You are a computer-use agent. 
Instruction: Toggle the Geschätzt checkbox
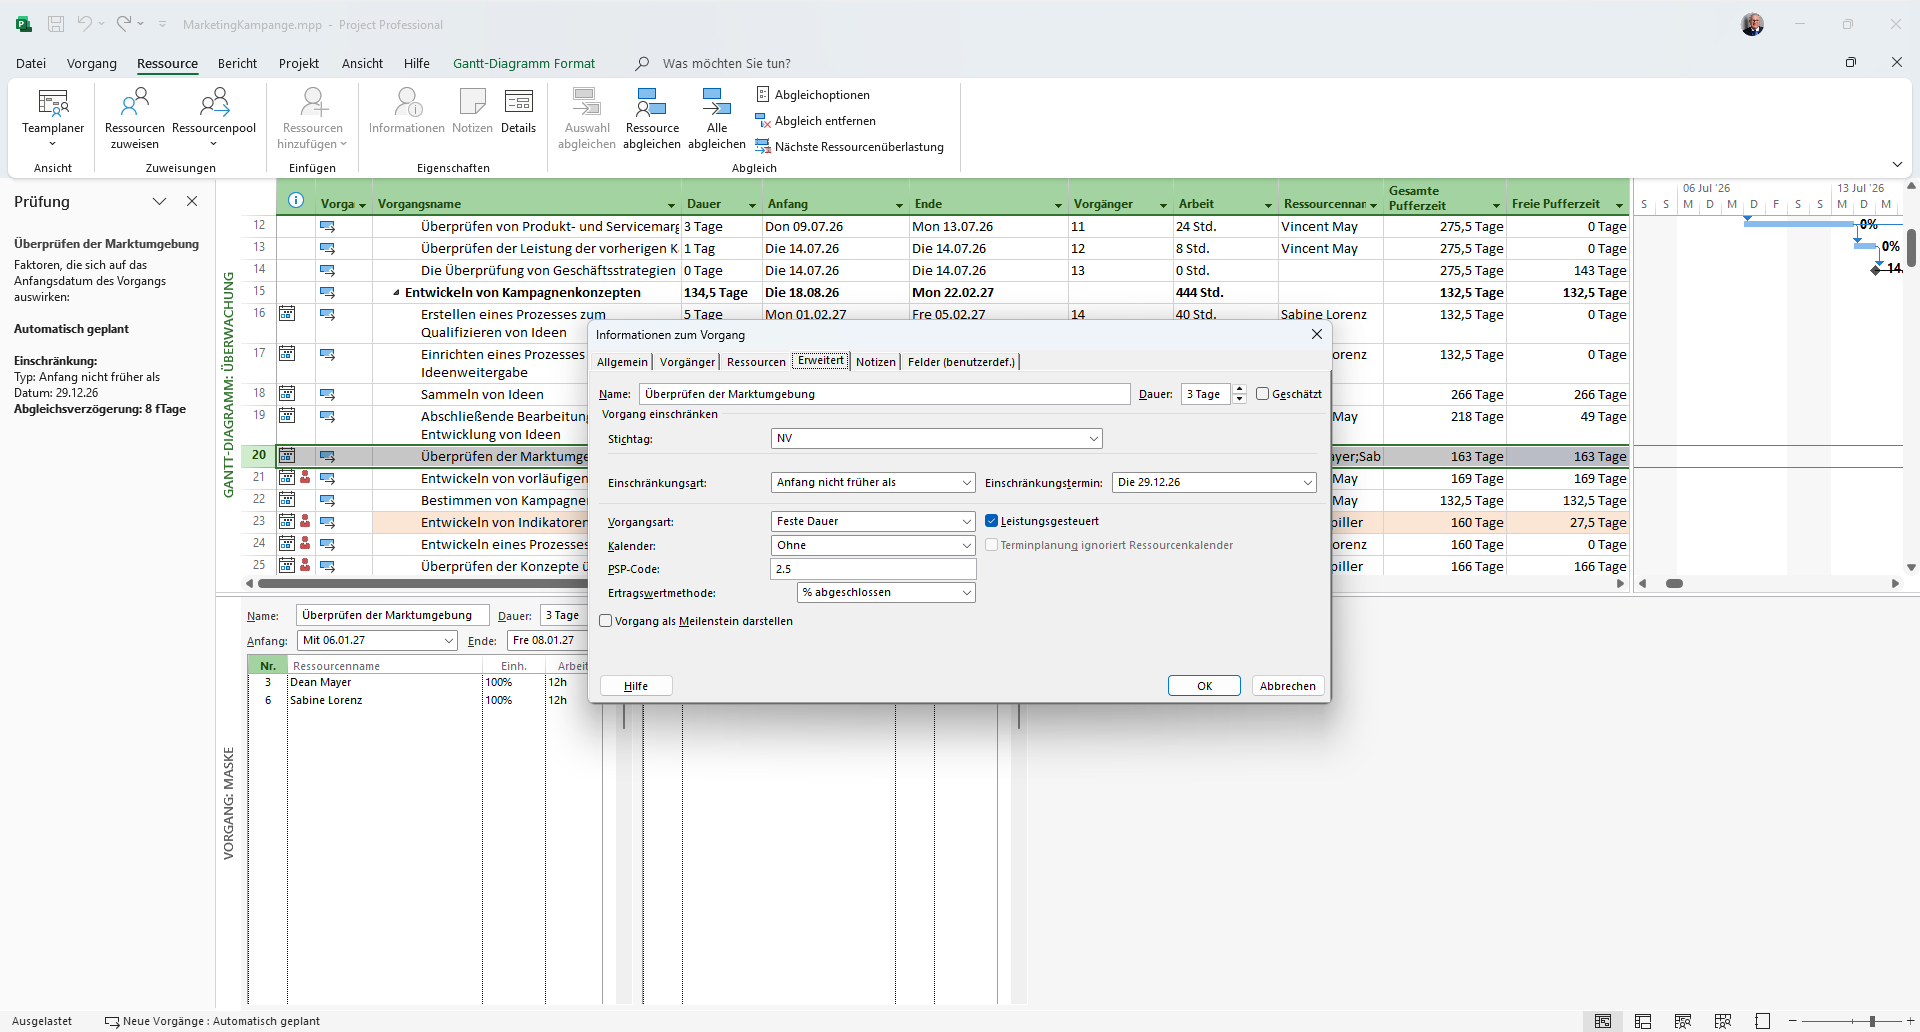pyautogui.click(x=1262, y=394)
